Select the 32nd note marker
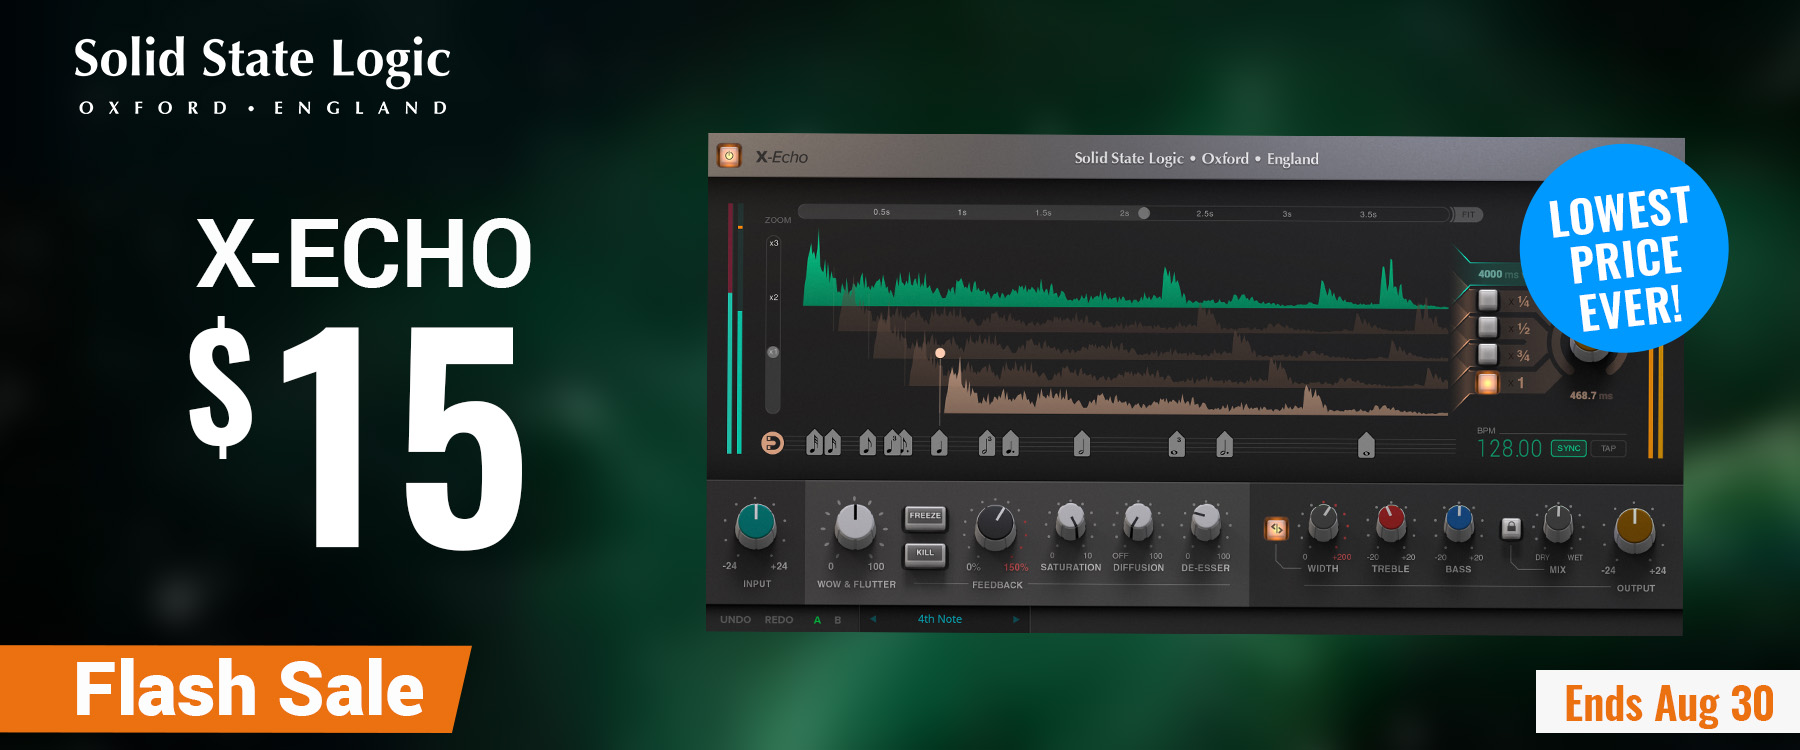Image resolution: width=1800 pixels, height=750 pixels. point(814,442)
